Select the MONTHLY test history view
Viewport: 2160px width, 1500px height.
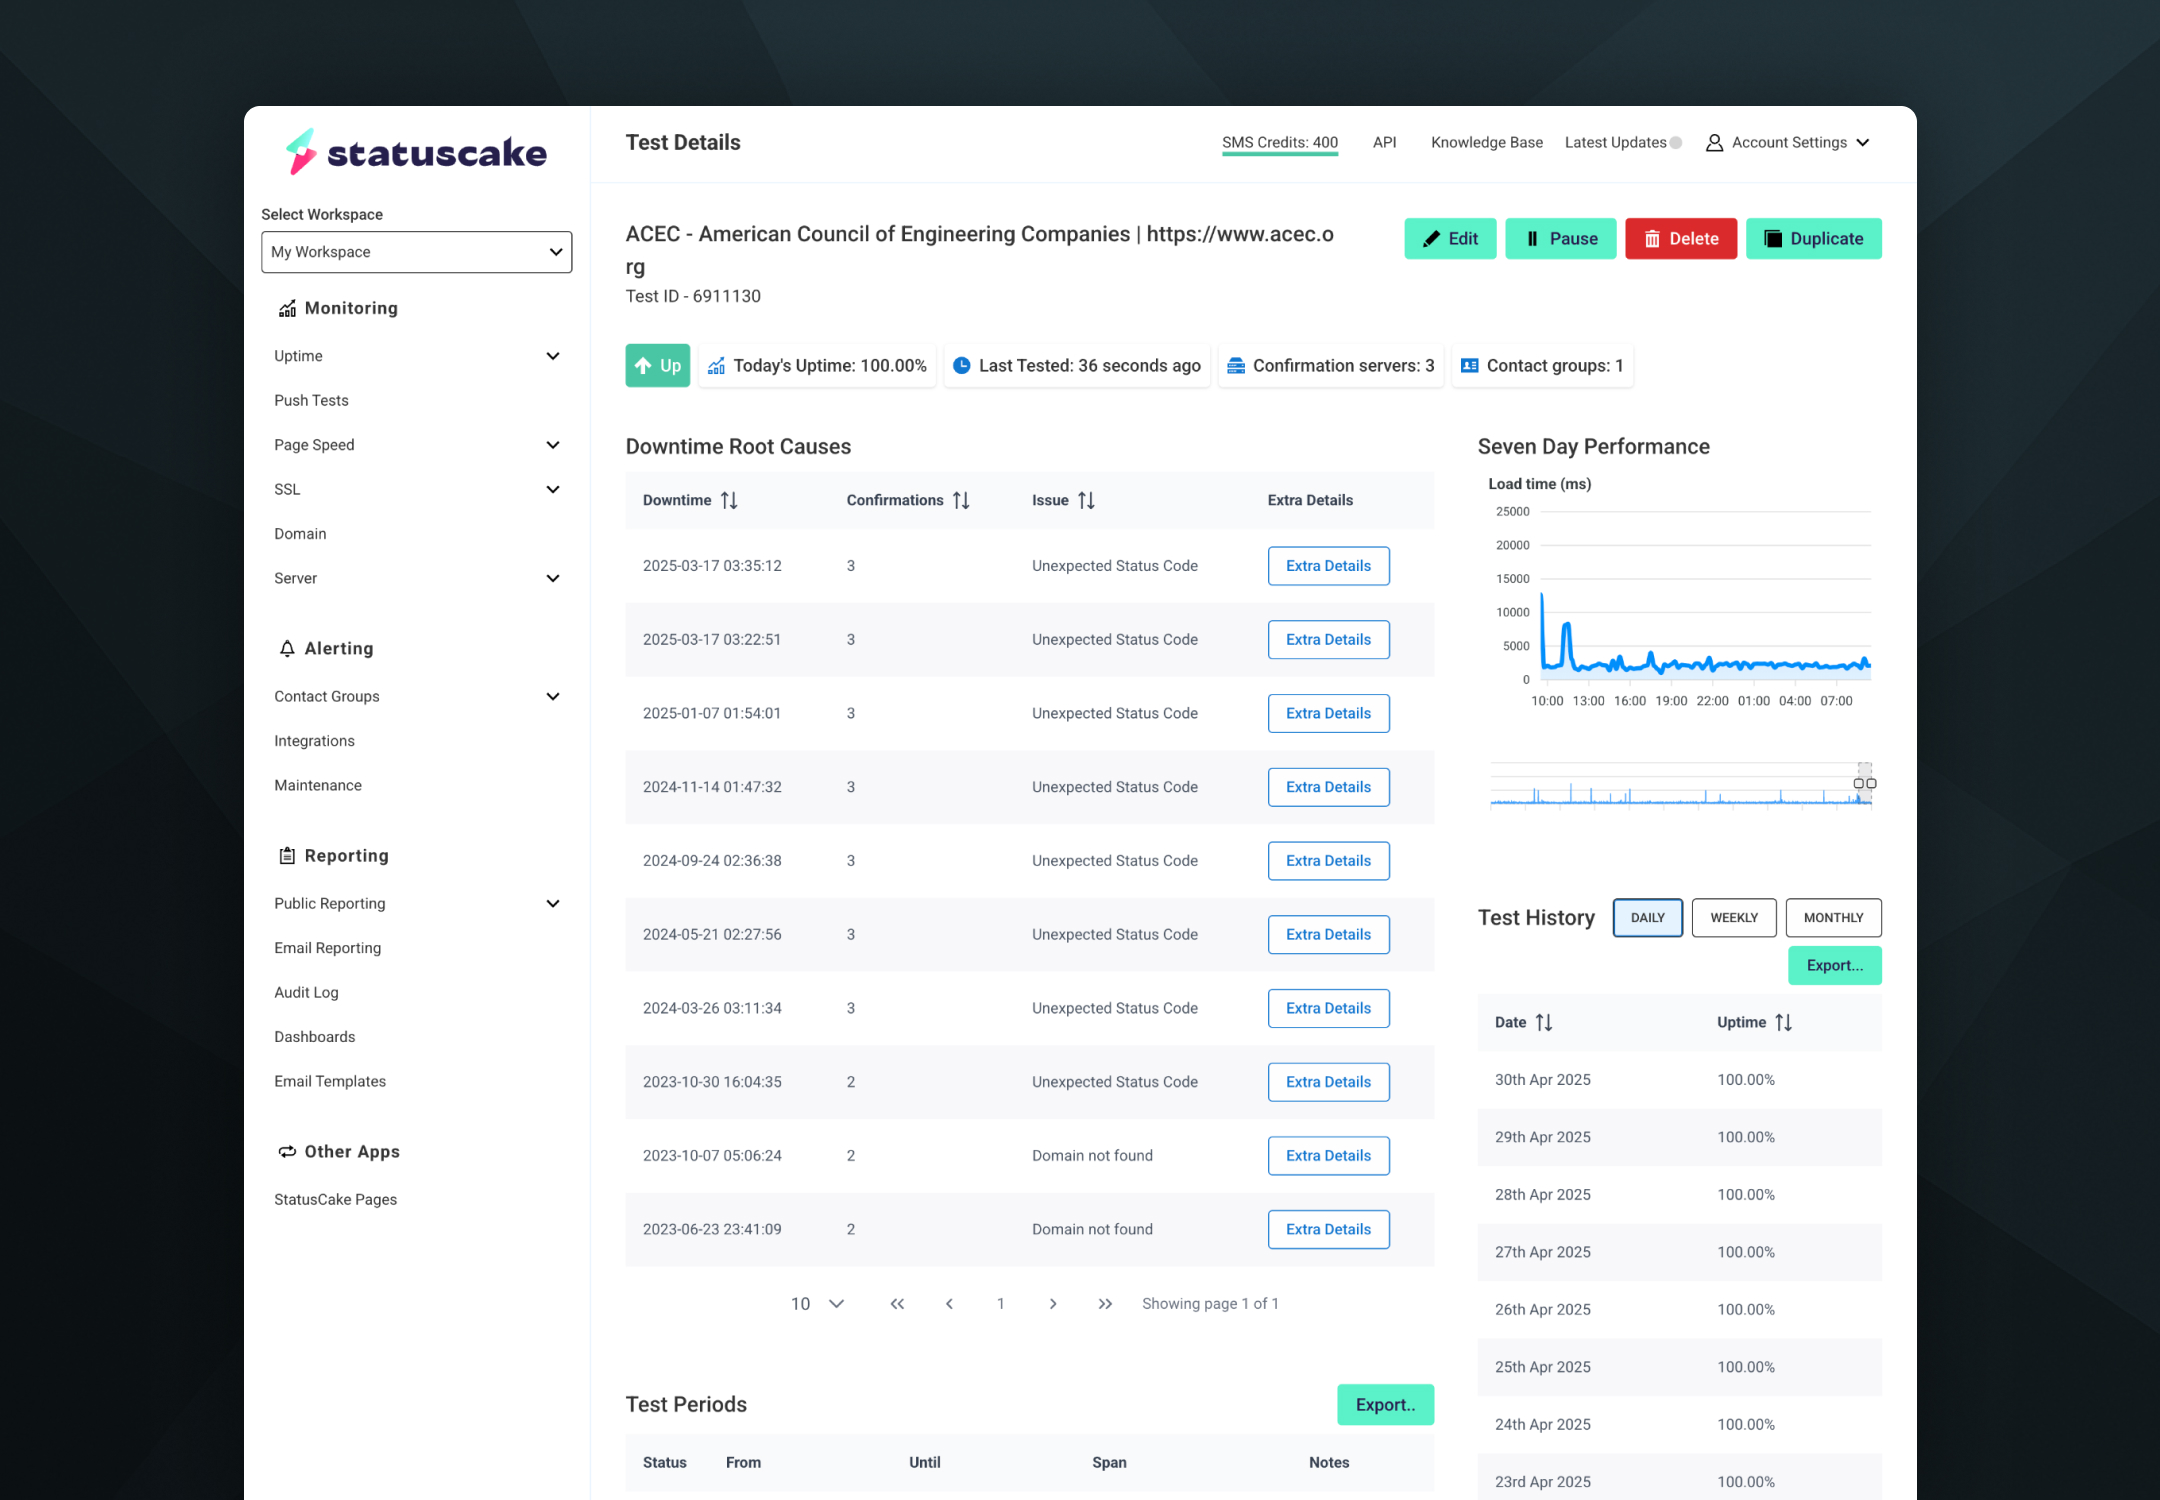[x=1833, y=918]
